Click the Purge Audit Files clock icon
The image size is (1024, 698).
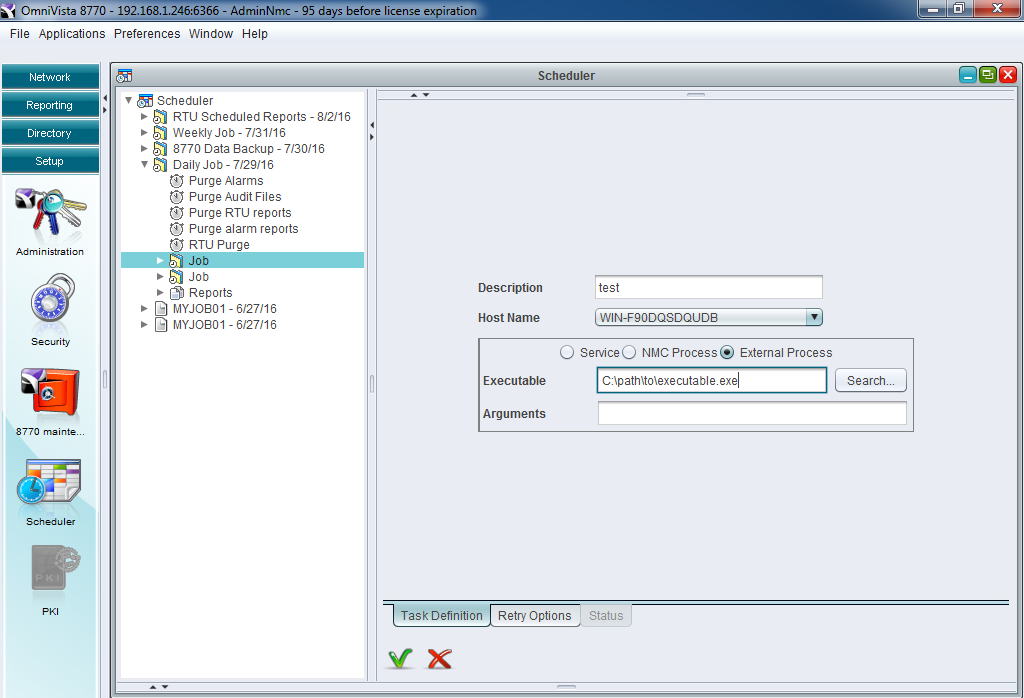(x=176, y=197)
